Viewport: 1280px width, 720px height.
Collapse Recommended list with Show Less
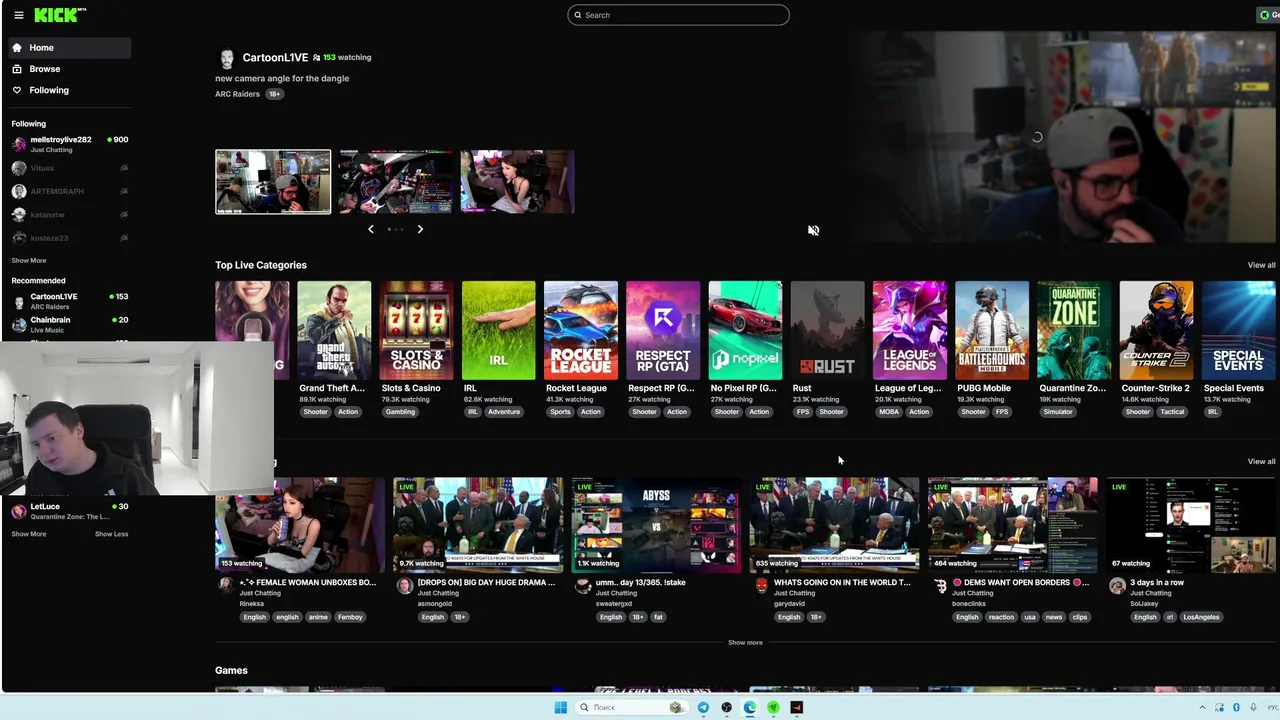click(x=111, y=534)
